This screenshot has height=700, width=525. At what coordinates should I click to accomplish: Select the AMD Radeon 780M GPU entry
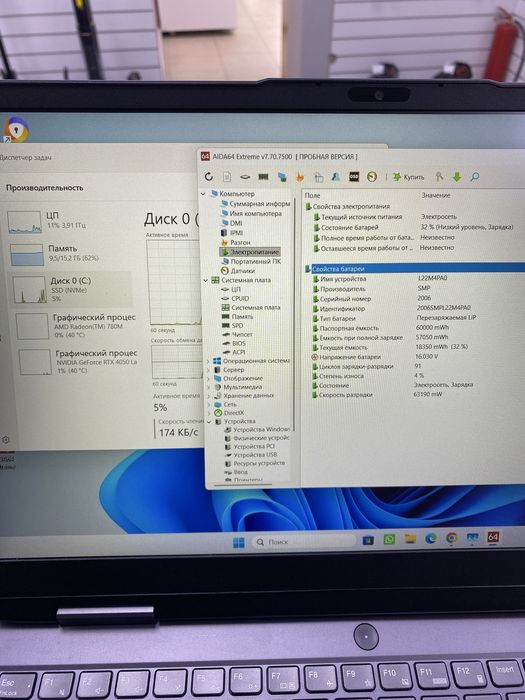[76, 325]
